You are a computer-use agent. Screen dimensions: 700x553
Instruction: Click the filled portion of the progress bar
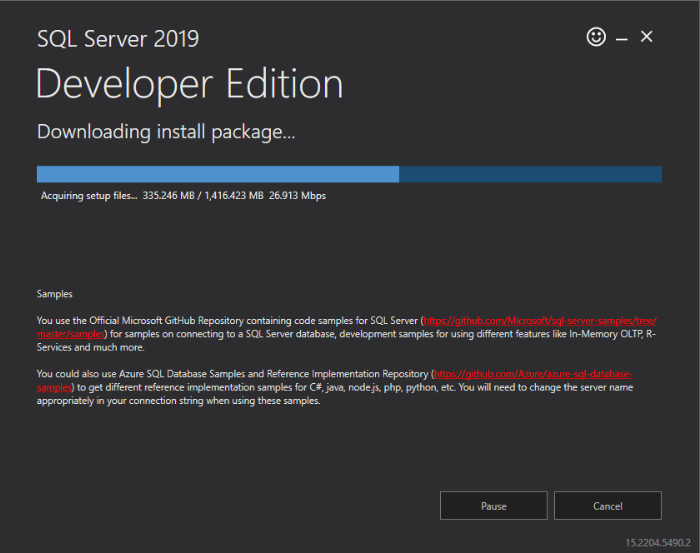[x=218, y=174]
